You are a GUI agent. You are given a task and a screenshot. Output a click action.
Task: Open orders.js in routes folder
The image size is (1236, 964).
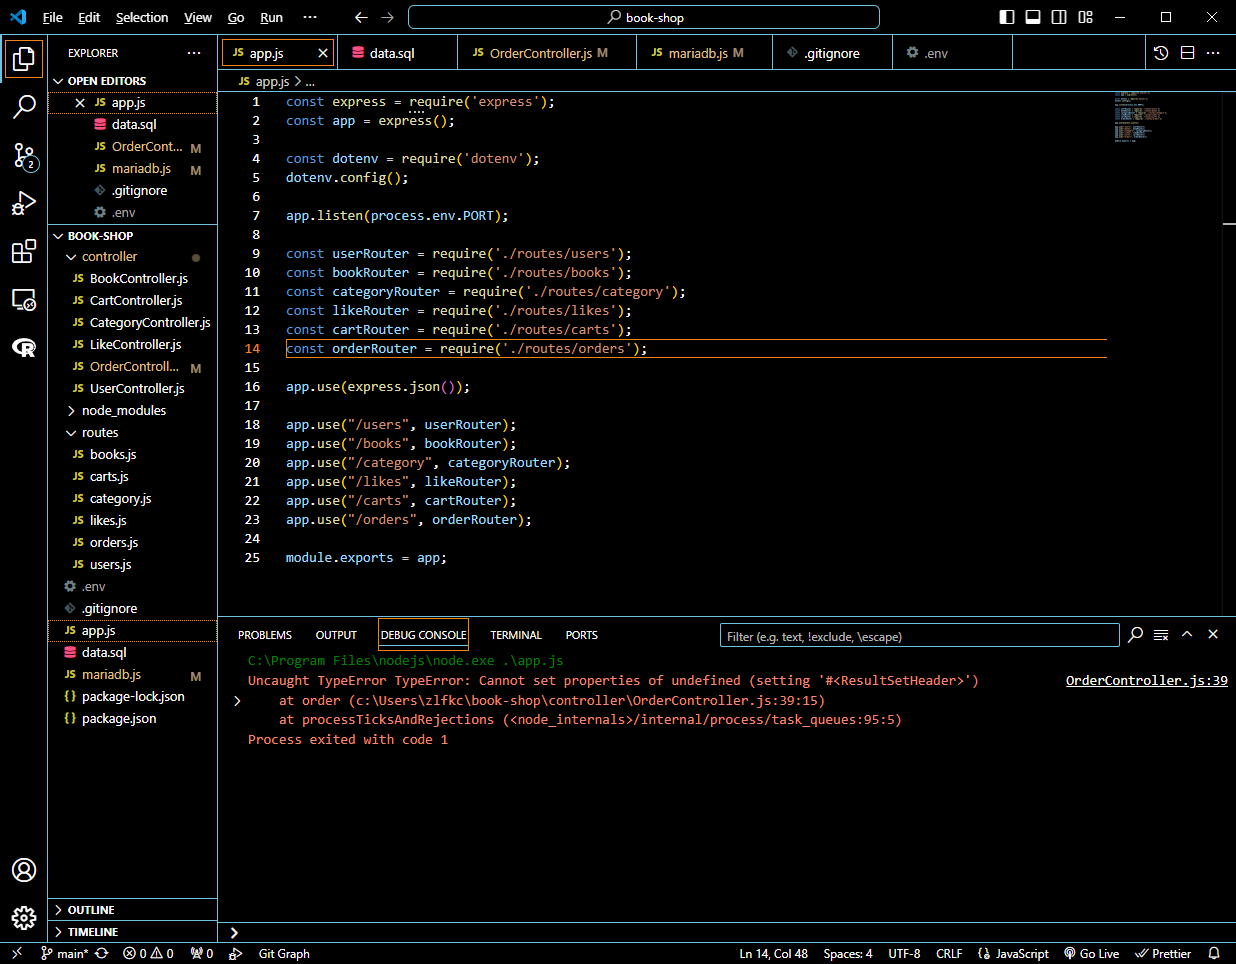(114, 543)
